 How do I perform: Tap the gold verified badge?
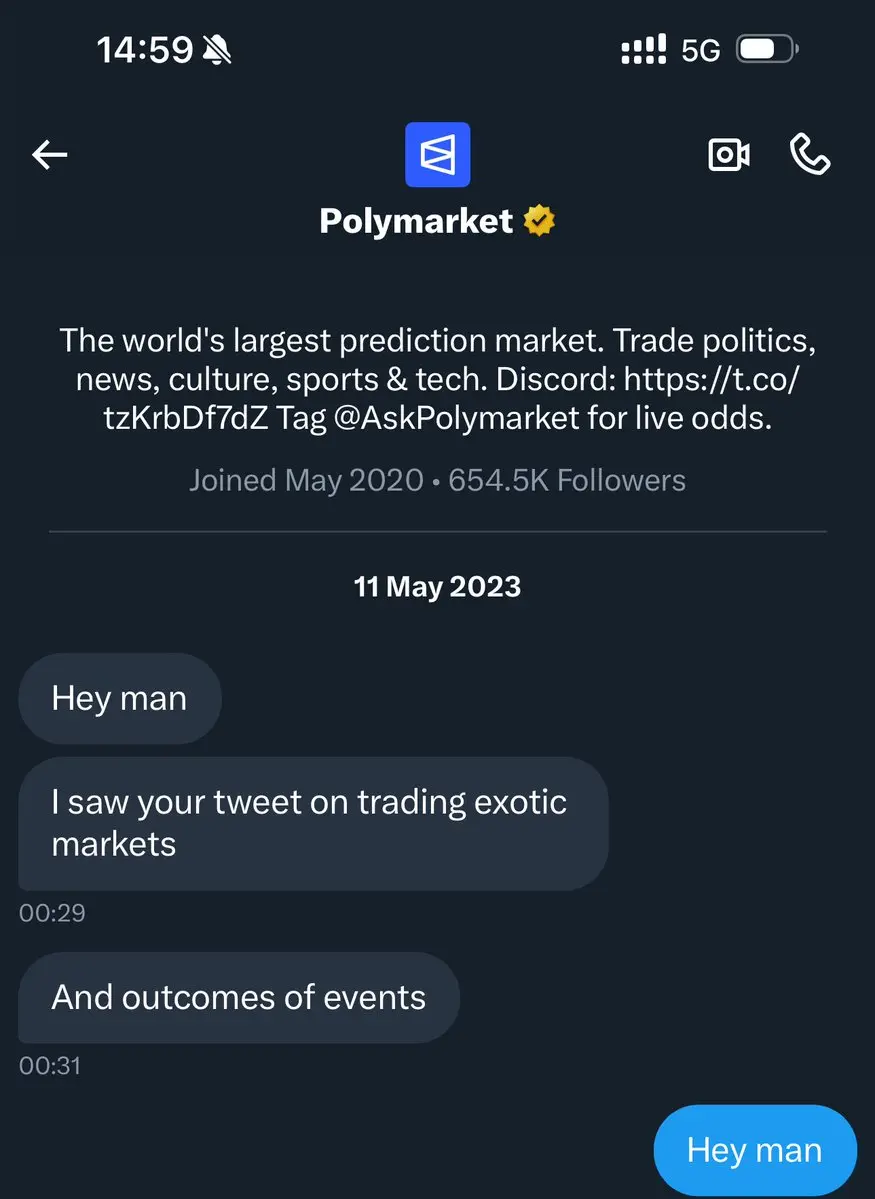coord(540,221)
